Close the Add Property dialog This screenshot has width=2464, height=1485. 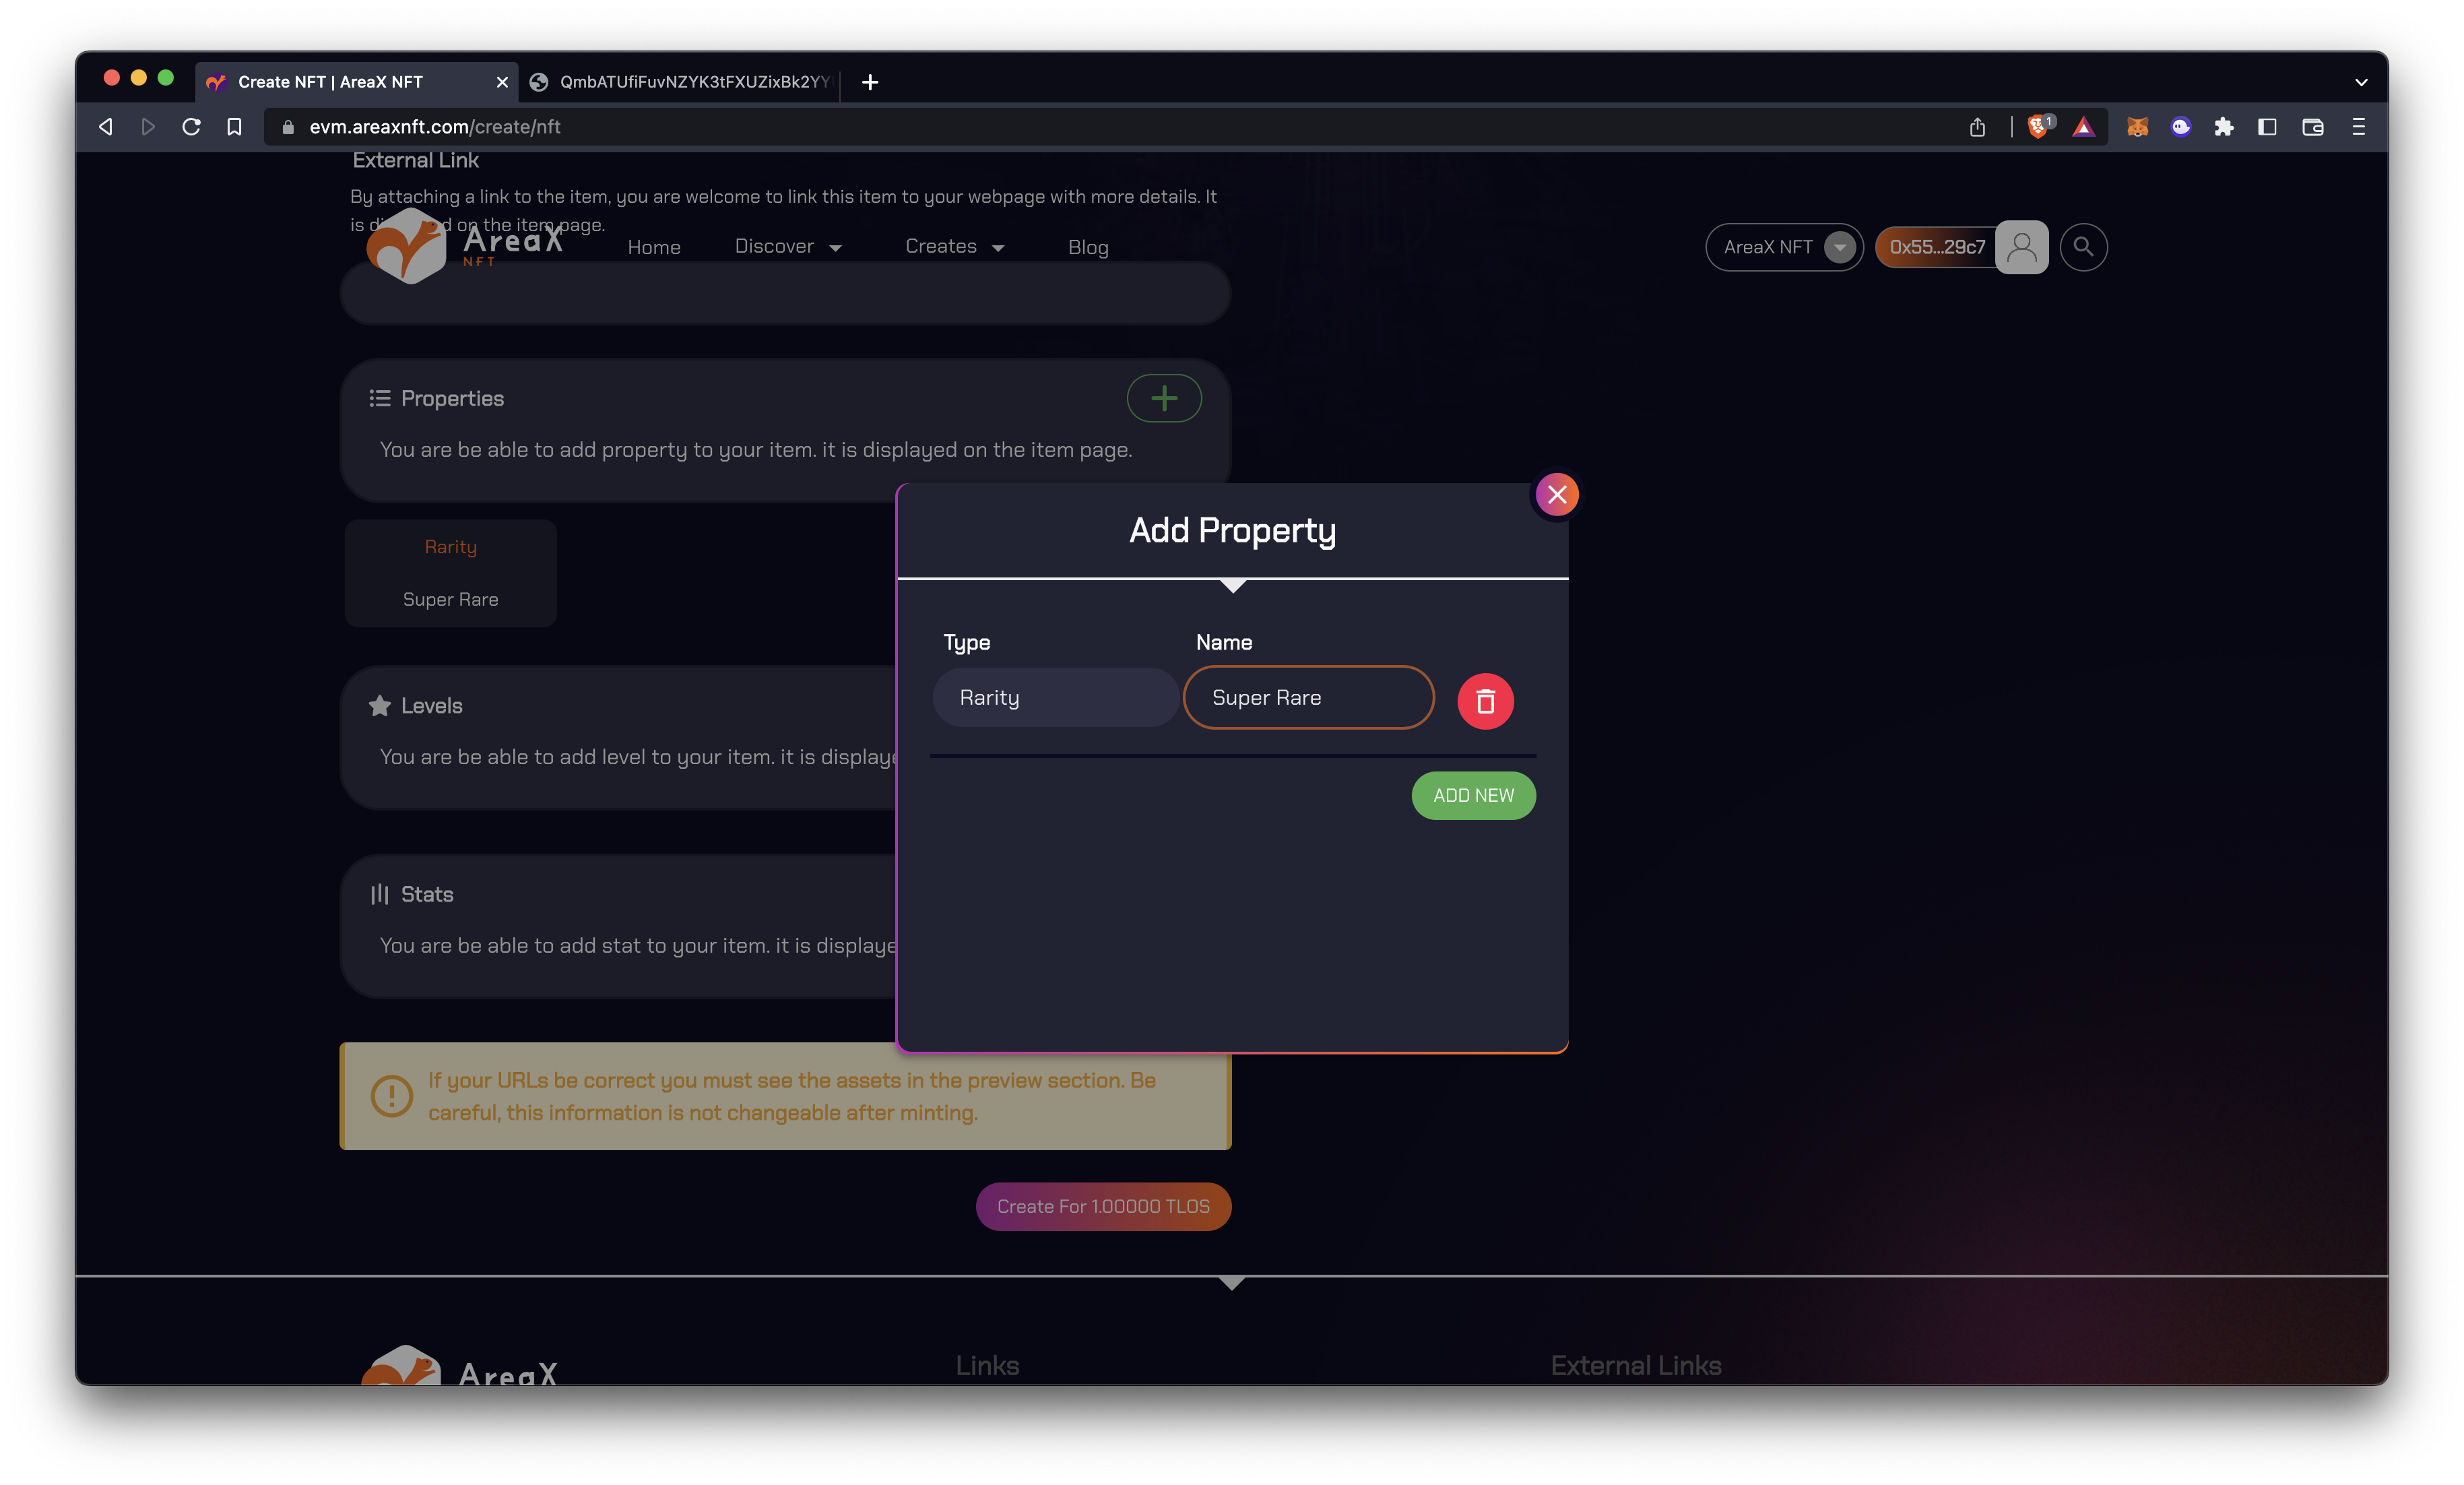(x=1556, y=494)
